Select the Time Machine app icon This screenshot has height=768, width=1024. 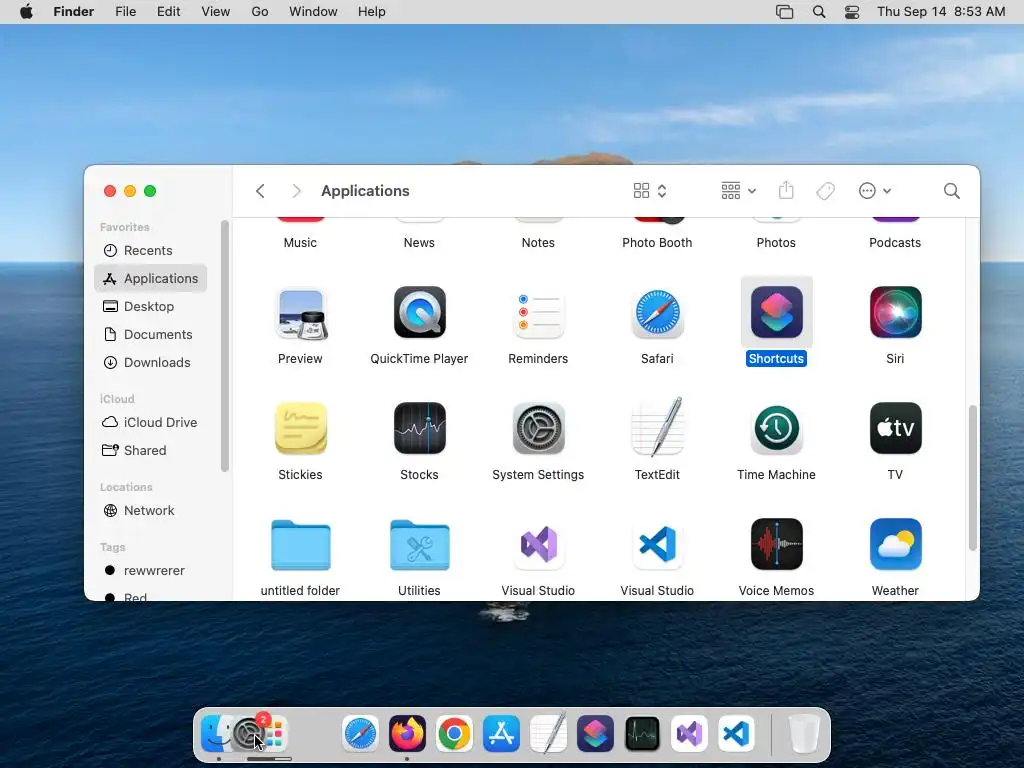click(x=776, y=428)
